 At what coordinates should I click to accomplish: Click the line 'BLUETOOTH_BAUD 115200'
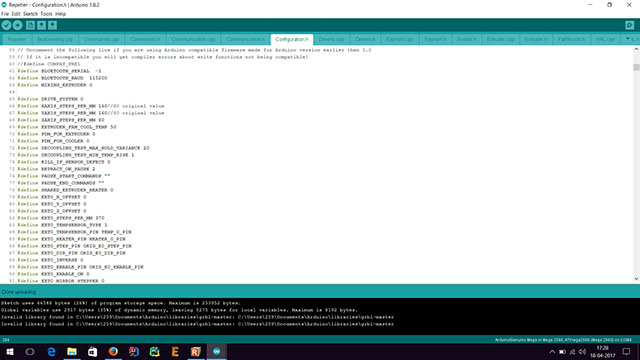[62, 78]
